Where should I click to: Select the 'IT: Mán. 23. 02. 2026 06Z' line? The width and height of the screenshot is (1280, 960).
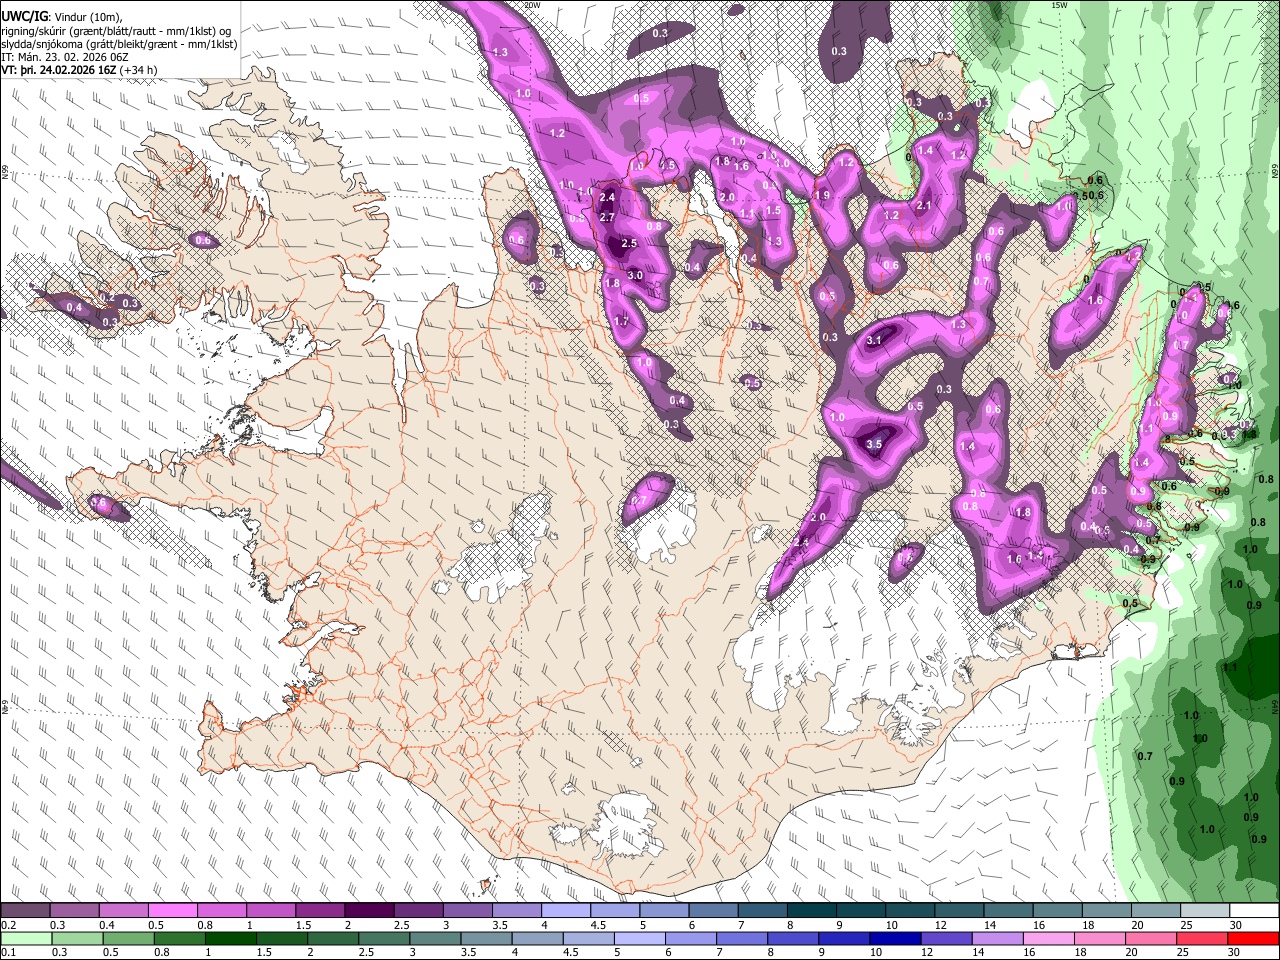click(x=65, y=58)
